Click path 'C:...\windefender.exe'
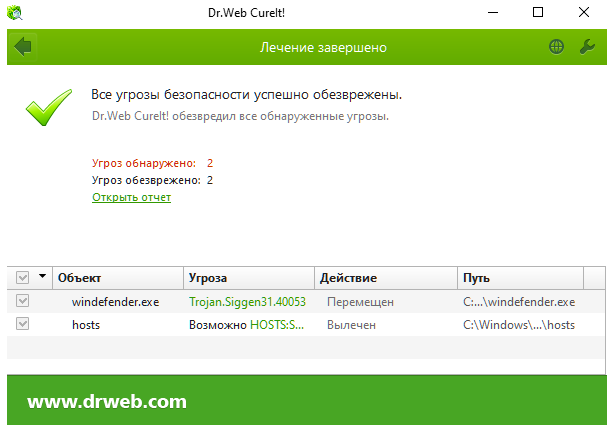The width and height of the screenshot is (607, 425). tap(519, 302)
